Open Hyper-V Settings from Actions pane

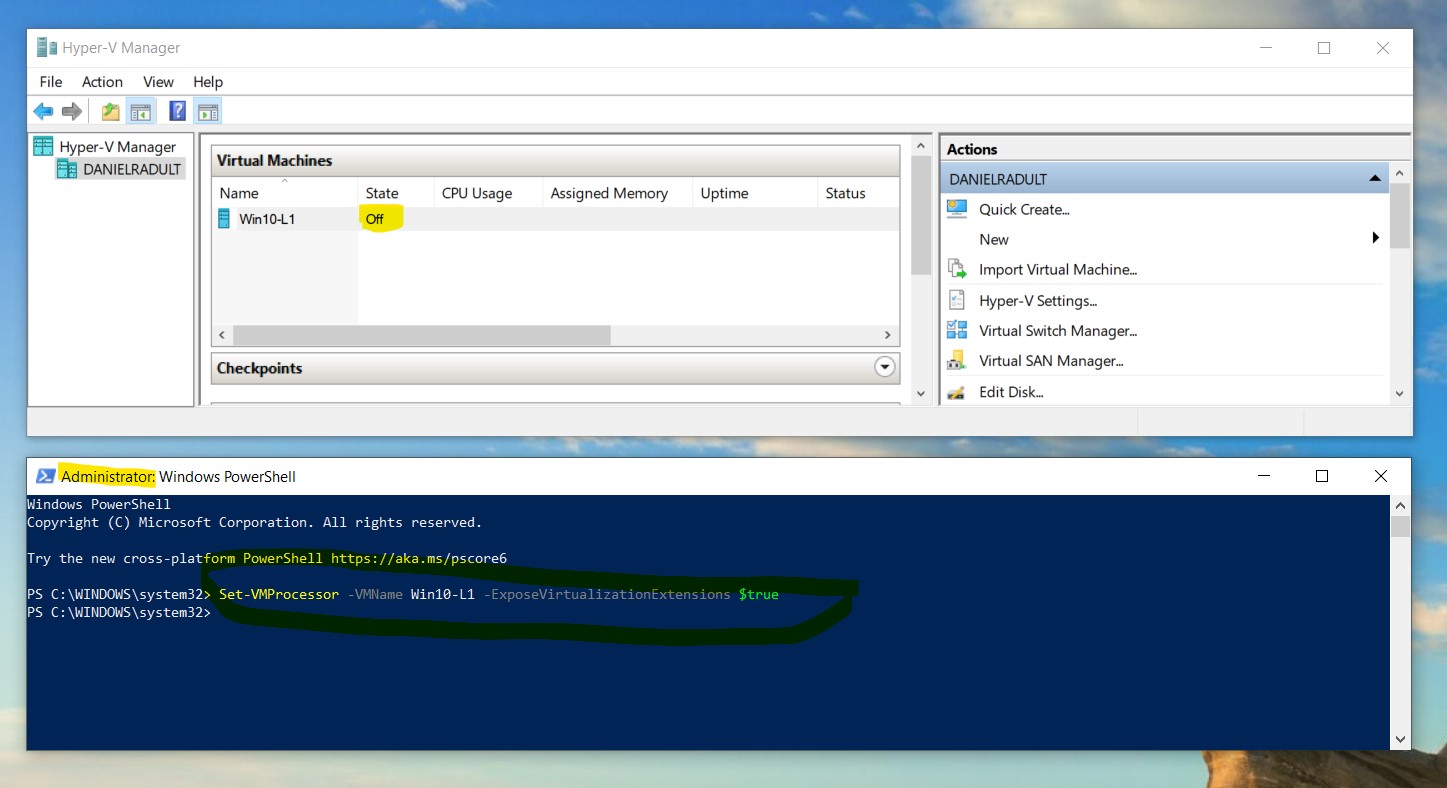[x=1037, y=301]
